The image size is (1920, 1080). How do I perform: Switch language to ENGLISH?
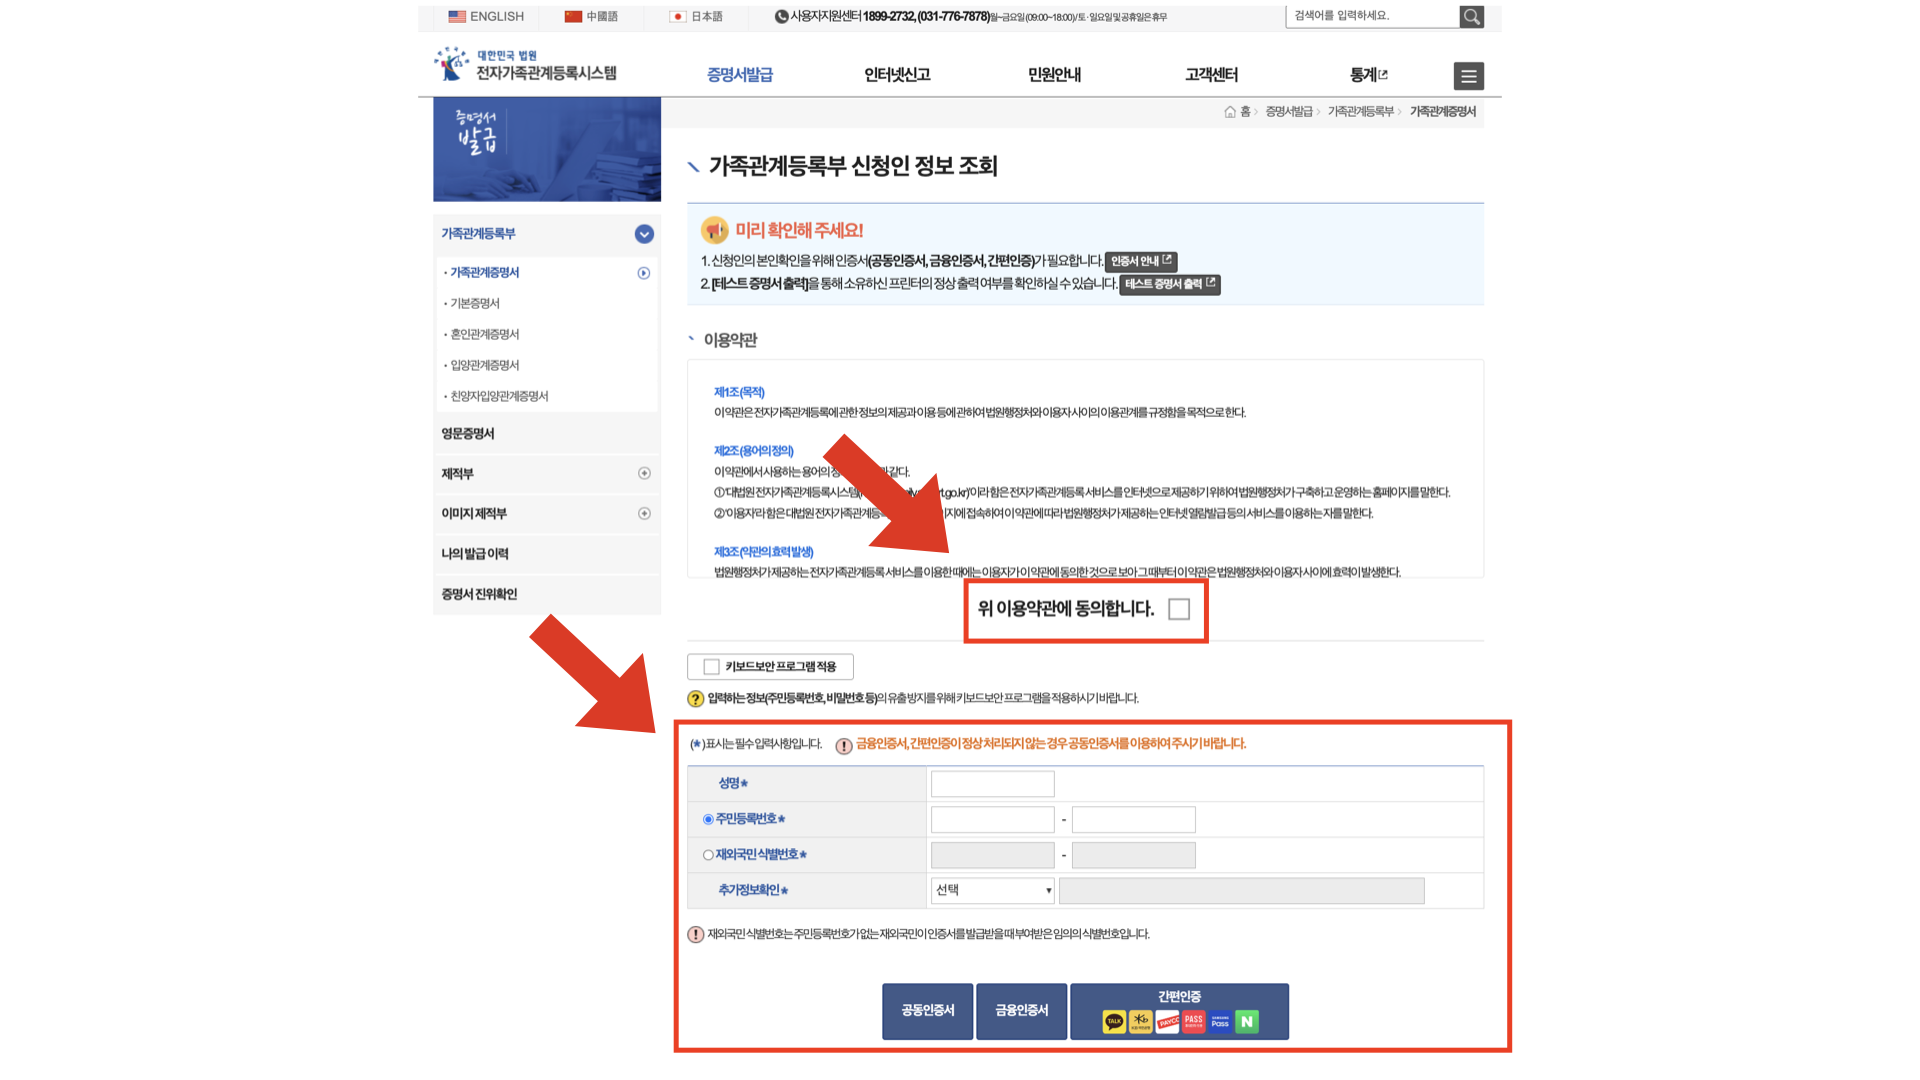coord(496,16)
